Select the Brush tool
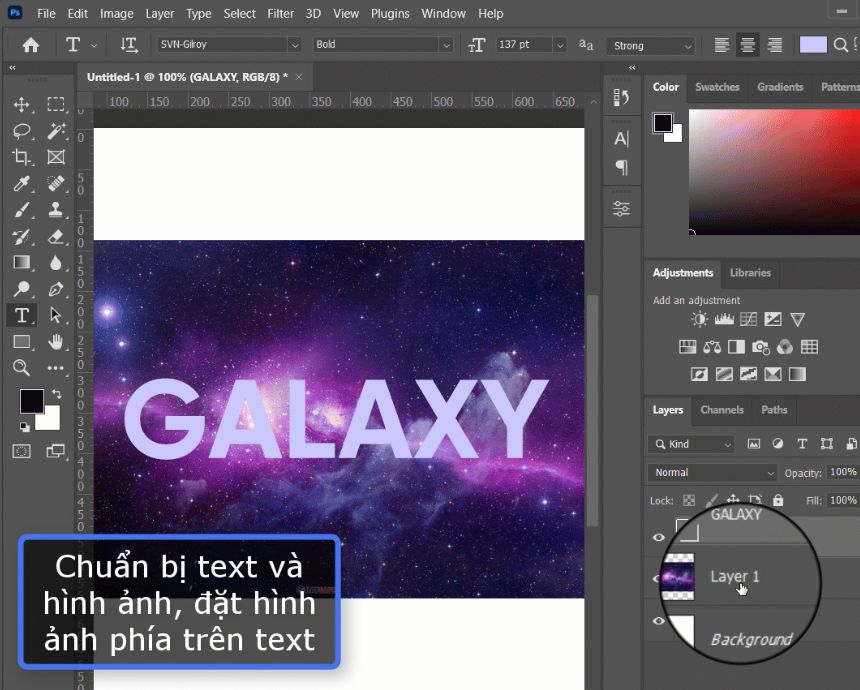 pos(21,210)
